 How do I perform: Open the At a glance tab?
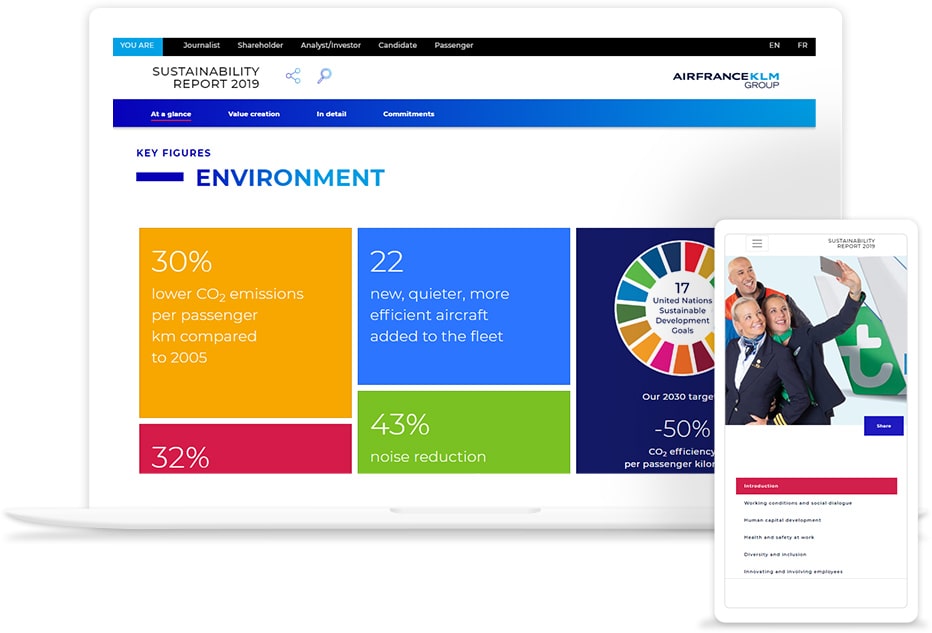(x=171, y=114)
